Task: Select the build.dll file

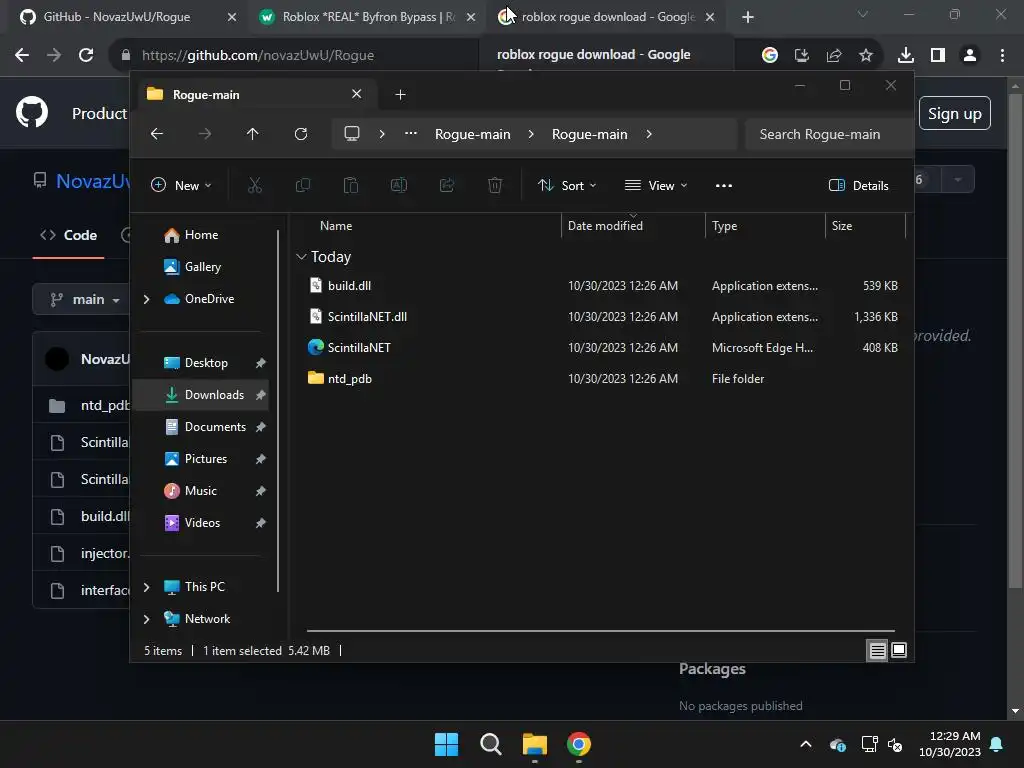Action: [349, 285]
